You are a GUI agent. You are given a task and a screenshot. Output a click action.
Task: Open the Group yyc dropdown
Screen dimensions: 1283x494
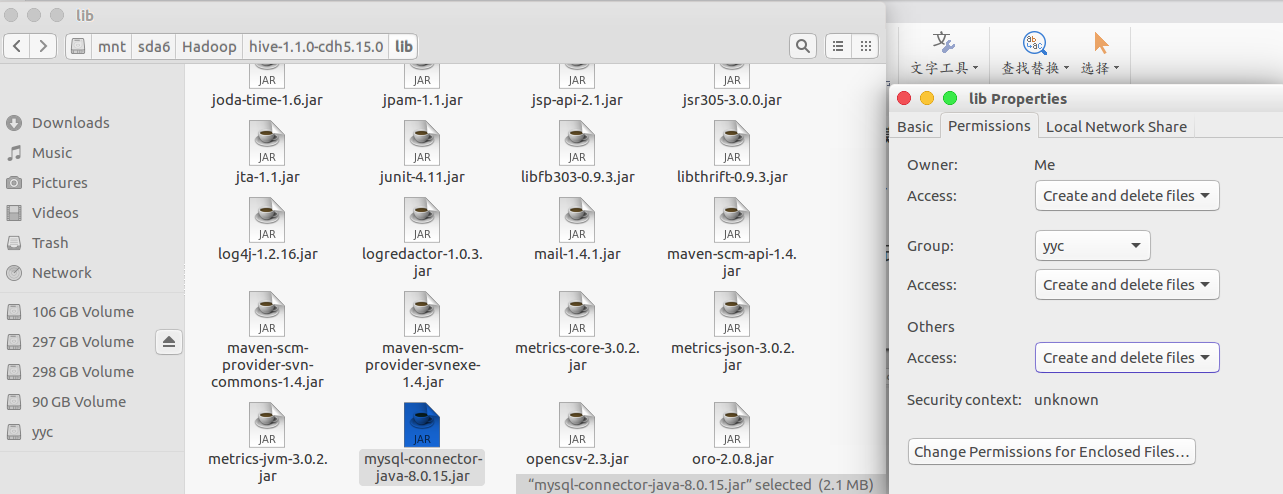coord(1093,246)
